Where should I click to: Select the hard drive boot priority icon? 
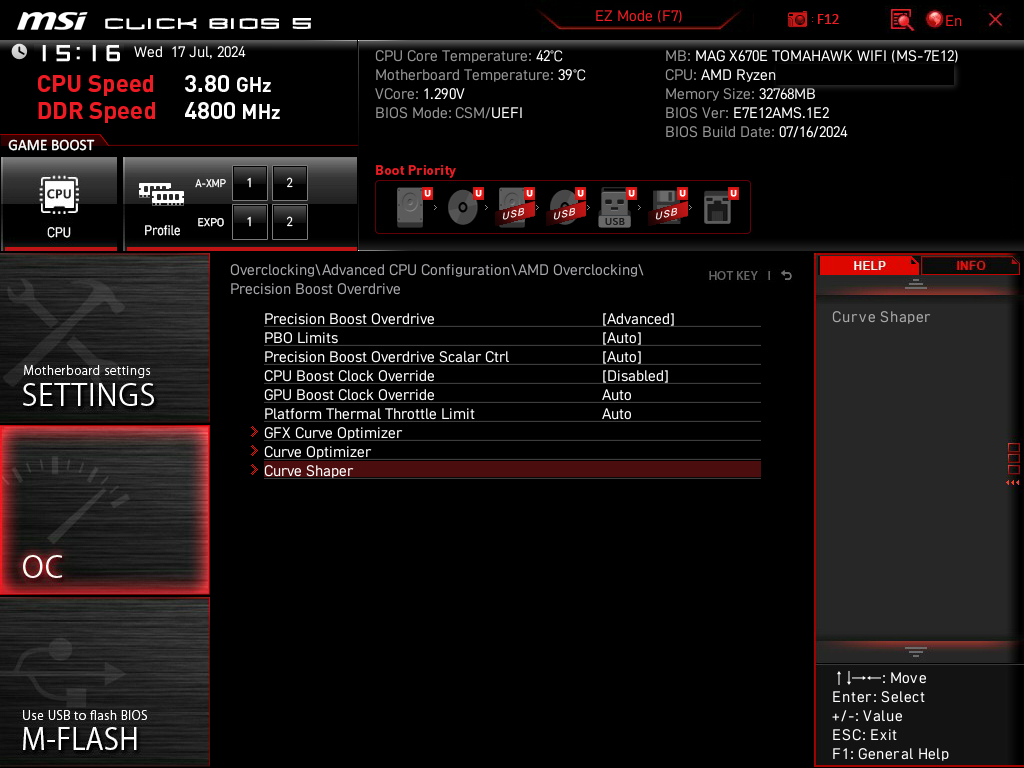(411, 207)
